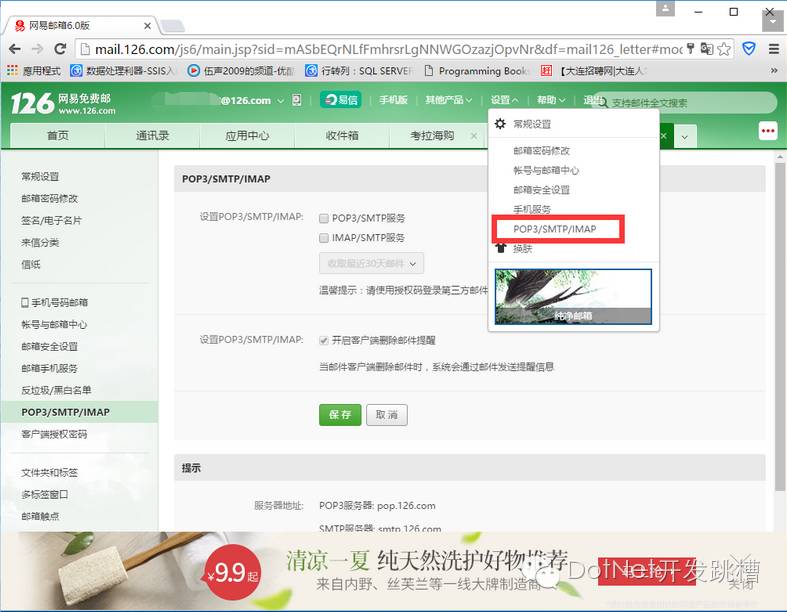This screenshot has height=612, width=787.
Task: Switch to the 通讯录 tab
Action: (x=152, y=136)
